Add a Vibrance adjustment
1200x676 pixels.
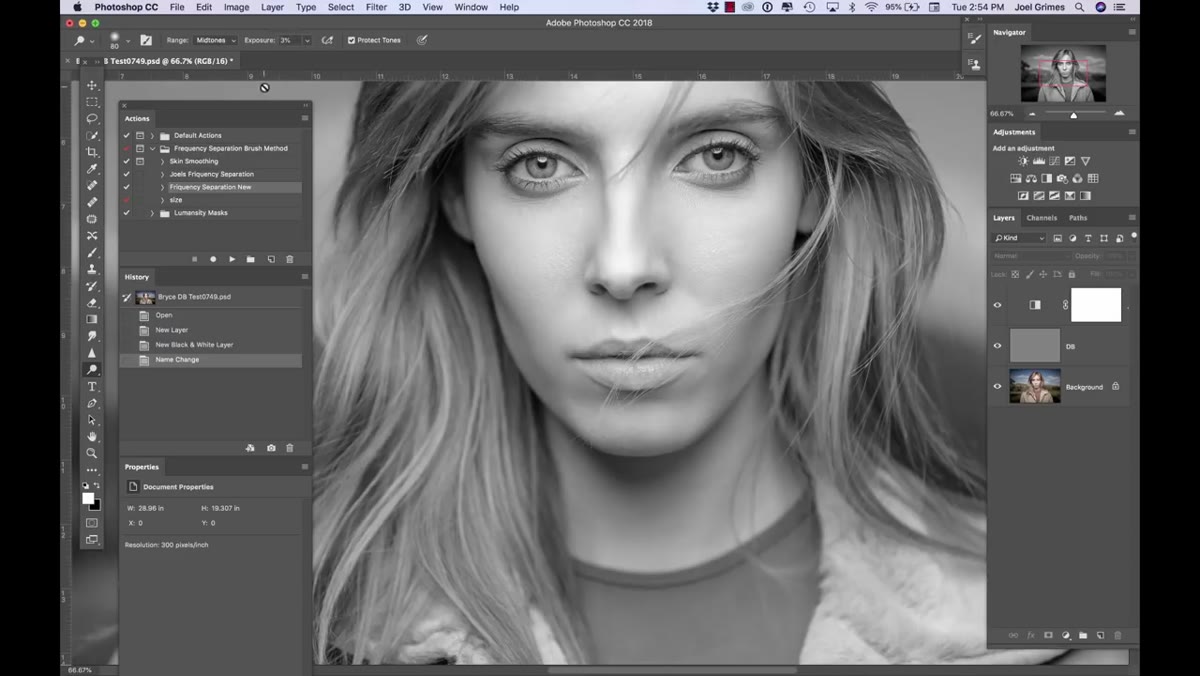[x=1085, y=161]
